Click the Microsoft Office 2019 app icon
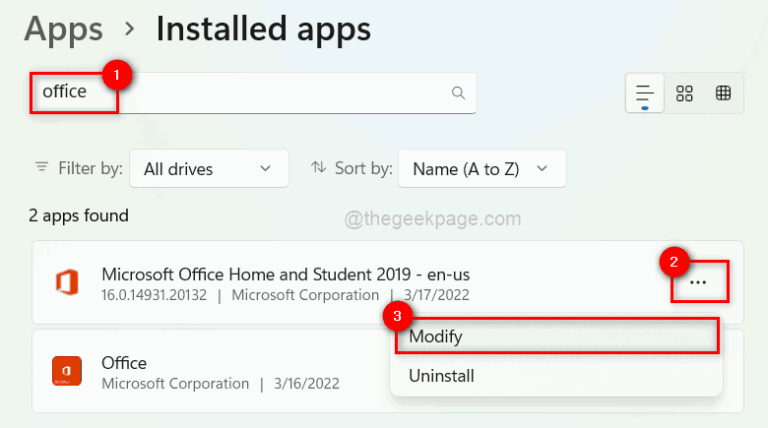 pyautogui.click(x=67, y=282)
